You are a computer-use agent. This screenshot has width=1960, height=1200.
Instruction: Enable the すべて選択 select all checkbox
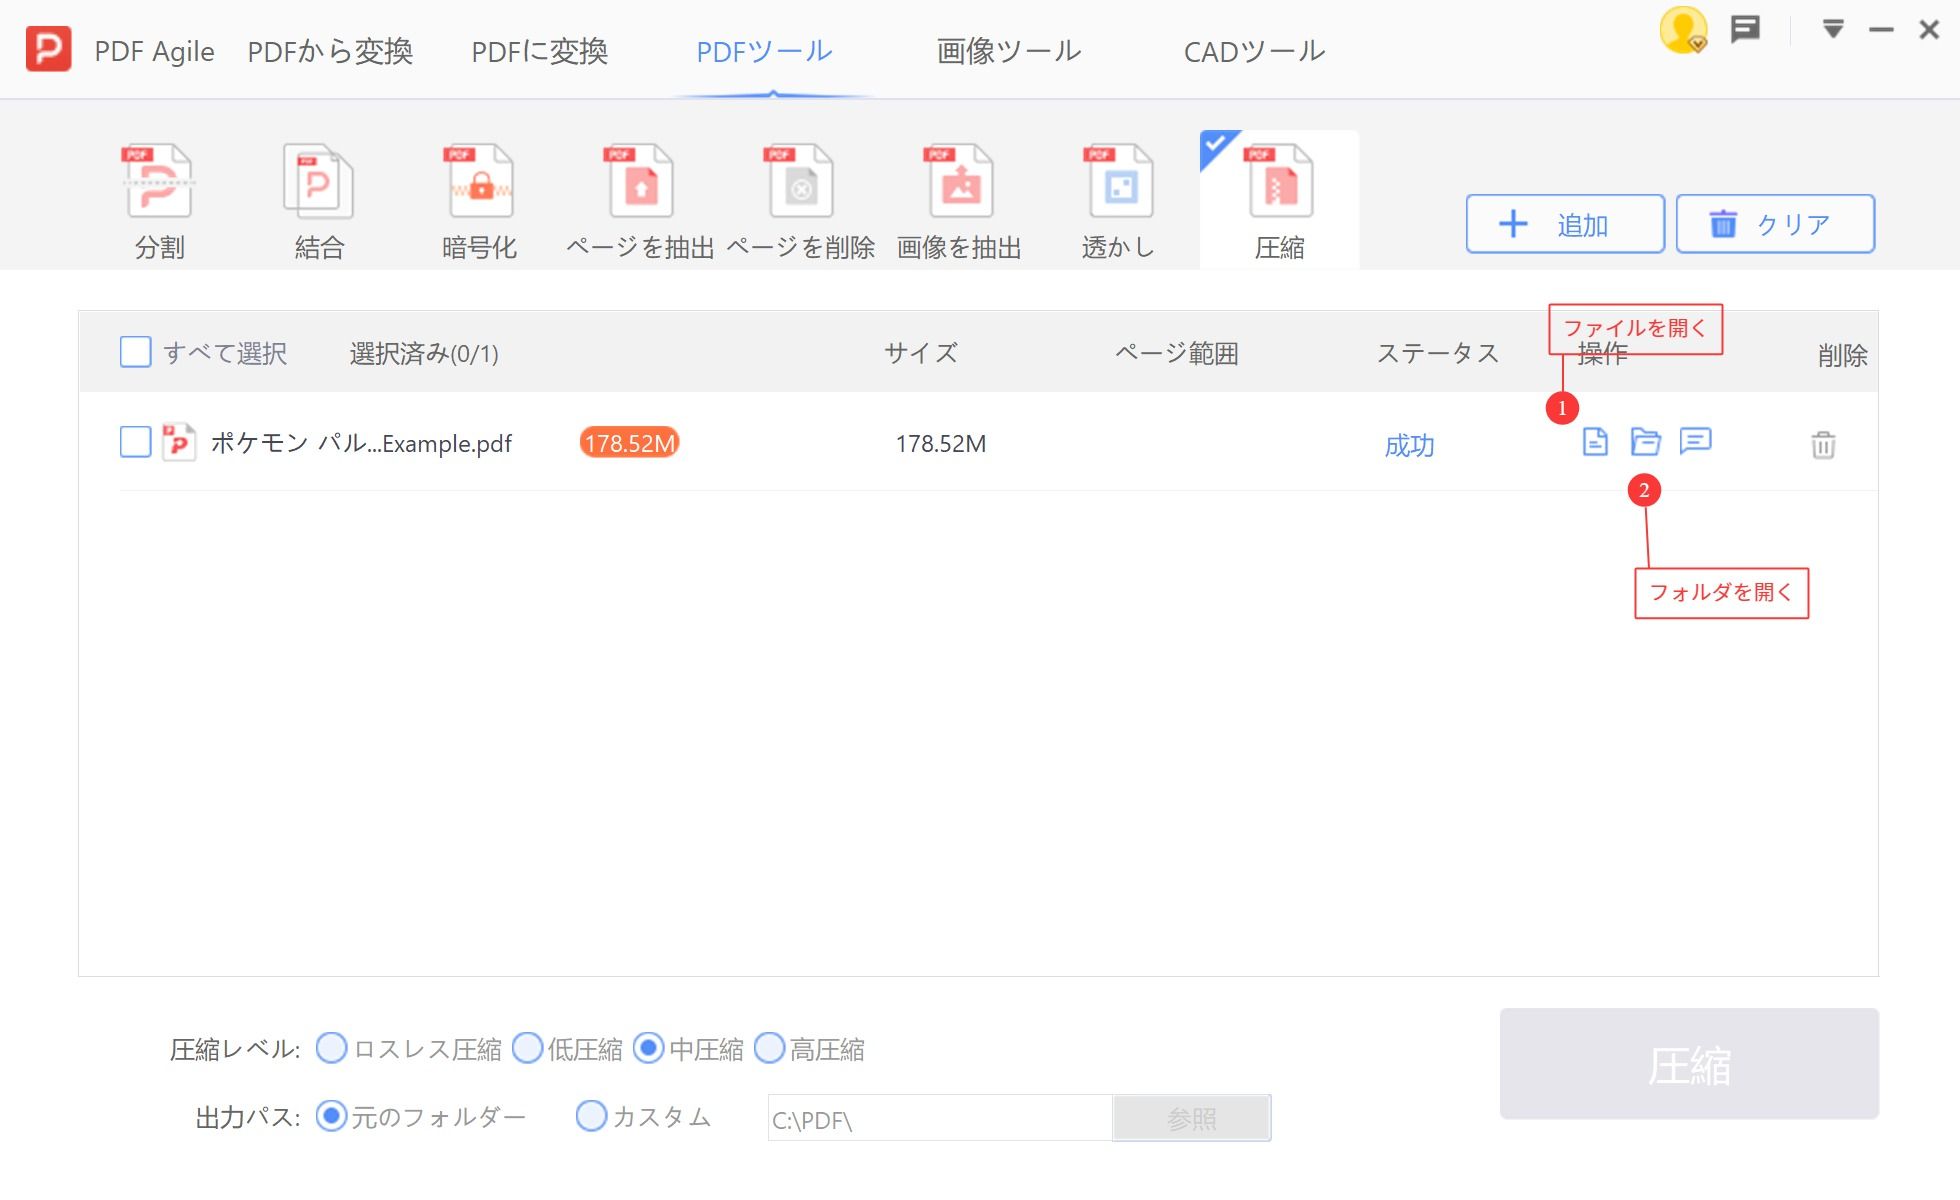(135, 352)
